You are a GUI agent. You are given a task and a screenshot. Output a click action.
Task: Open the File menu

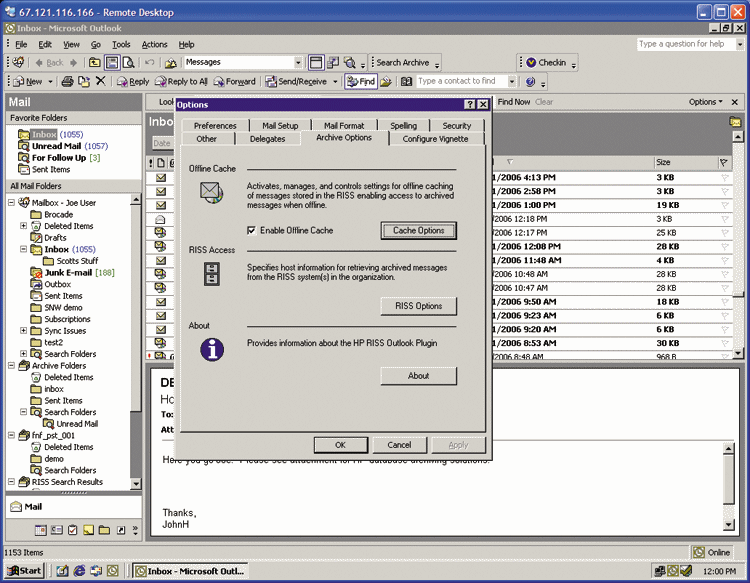point(21,44)
